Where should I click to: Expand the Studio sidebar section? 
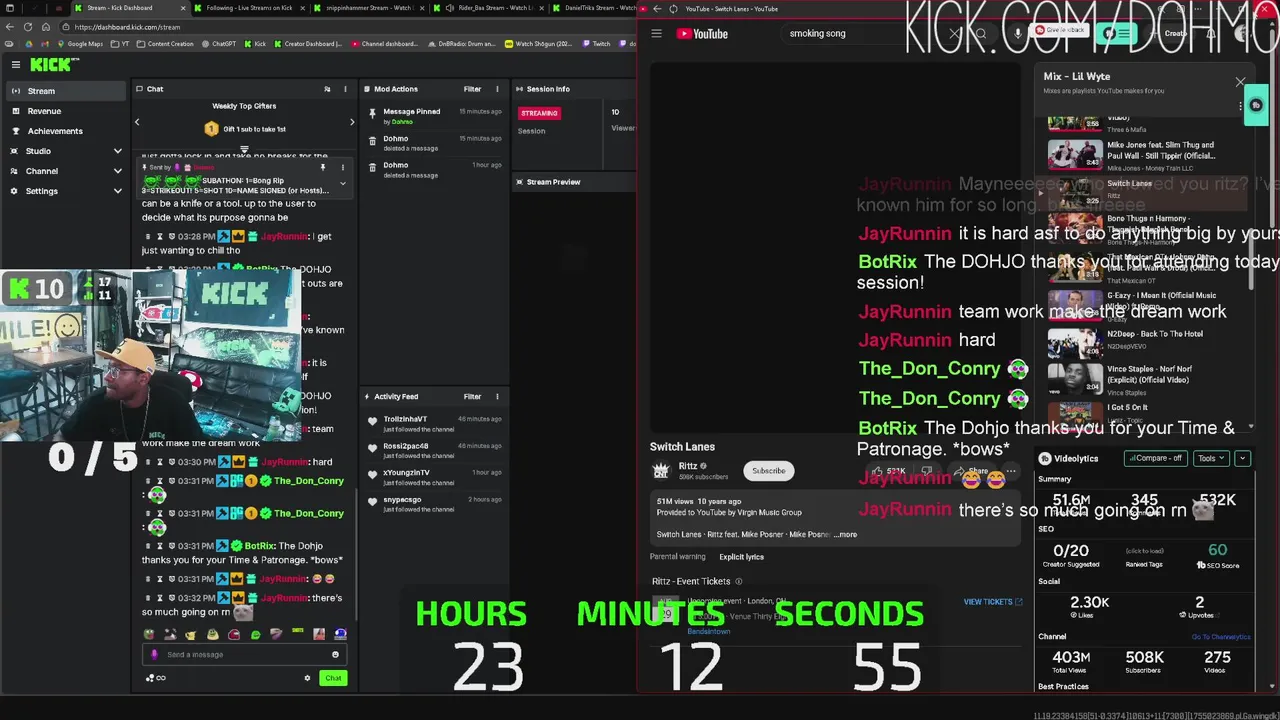coord(65,151)
